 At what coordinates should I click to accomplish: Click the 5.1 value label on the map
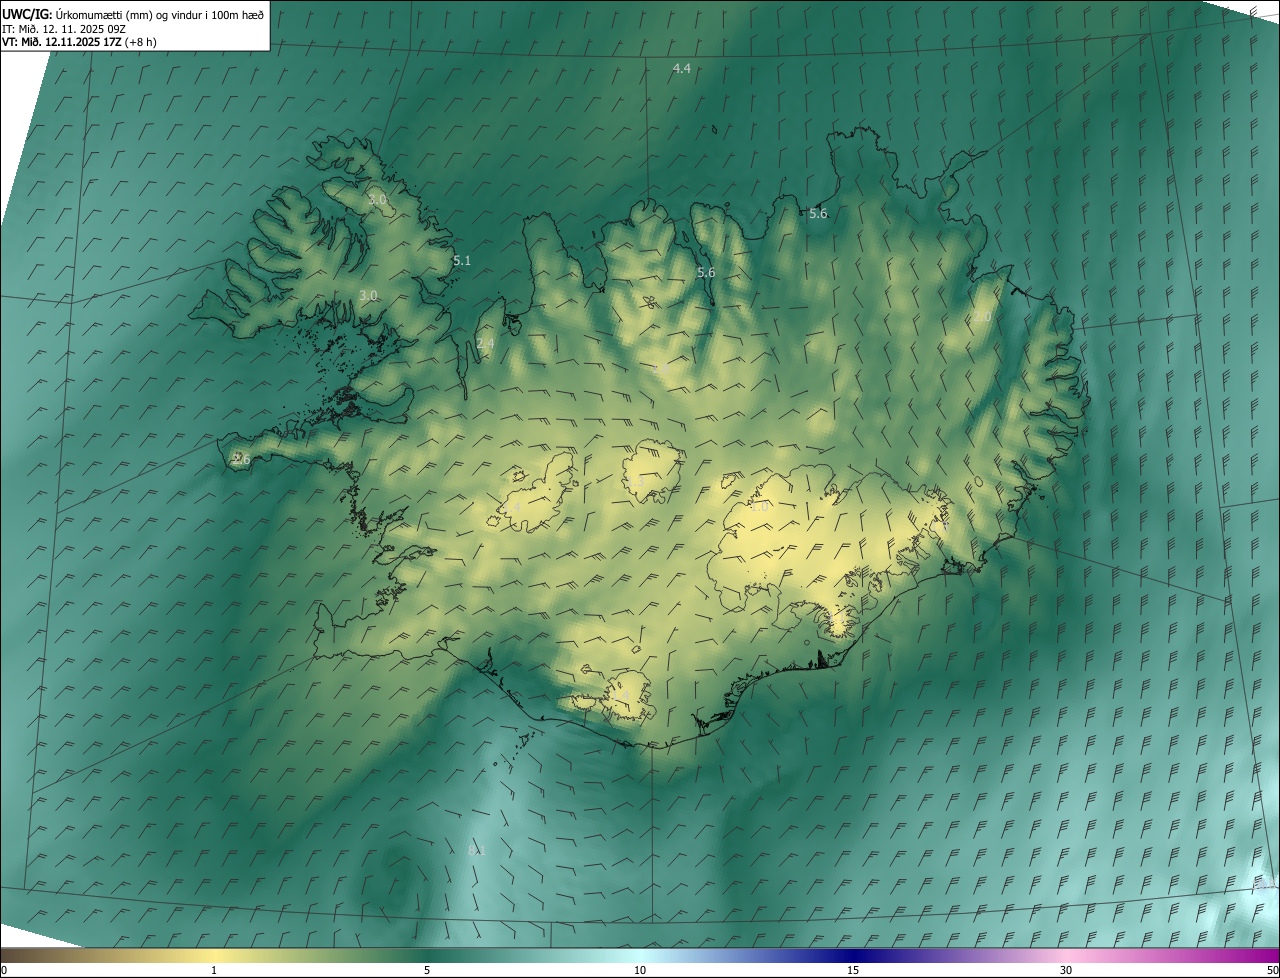(x=462, y=260)
